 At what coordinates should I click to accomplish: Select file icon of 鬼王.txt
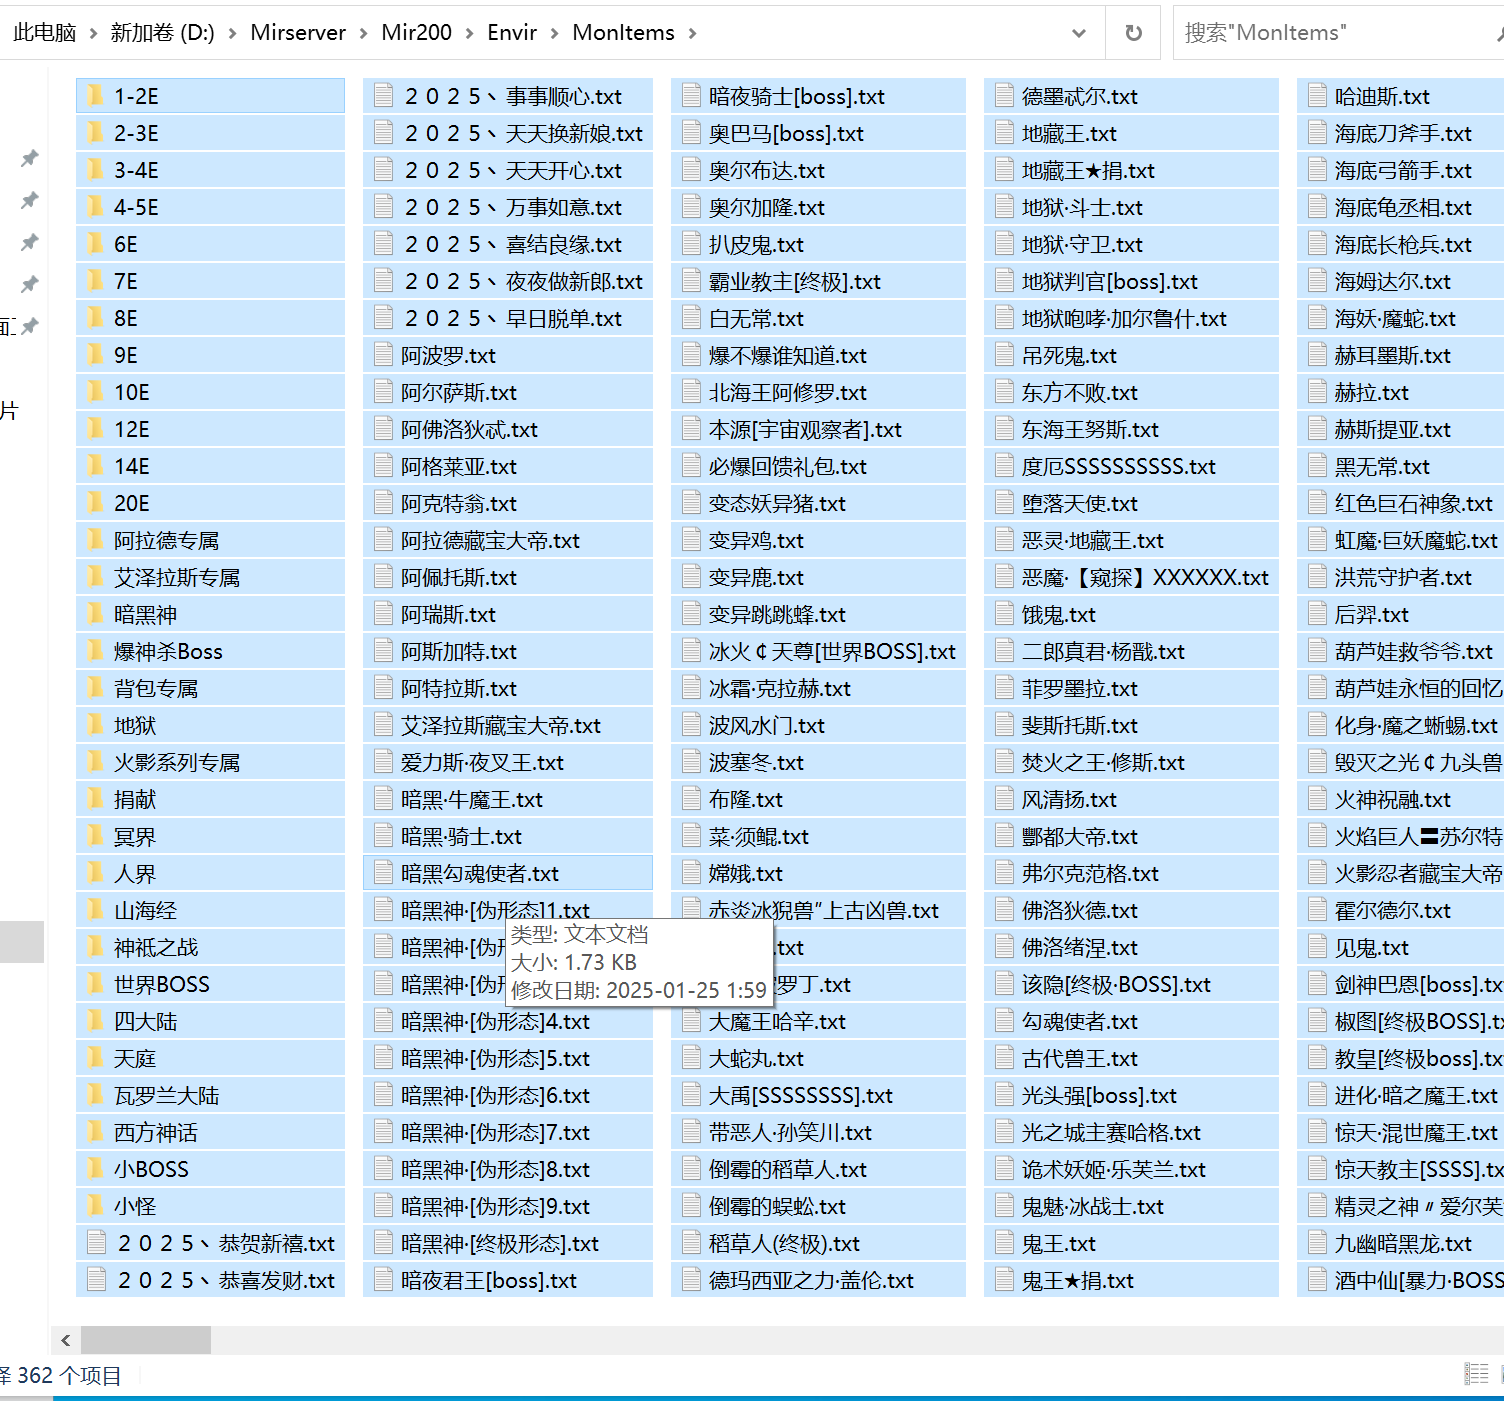pyautogui.click(x=1004, y=1242)
